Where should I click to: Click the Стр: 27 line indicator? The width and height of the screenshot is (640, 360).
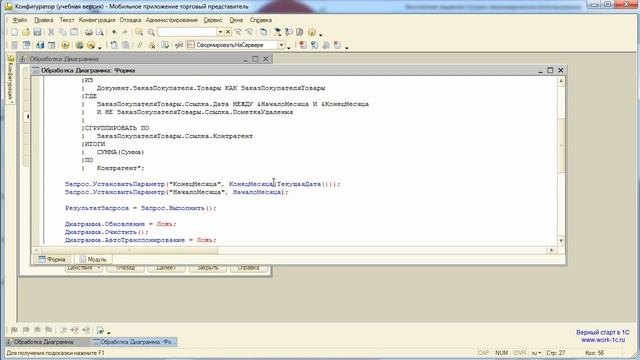(556, 353)
